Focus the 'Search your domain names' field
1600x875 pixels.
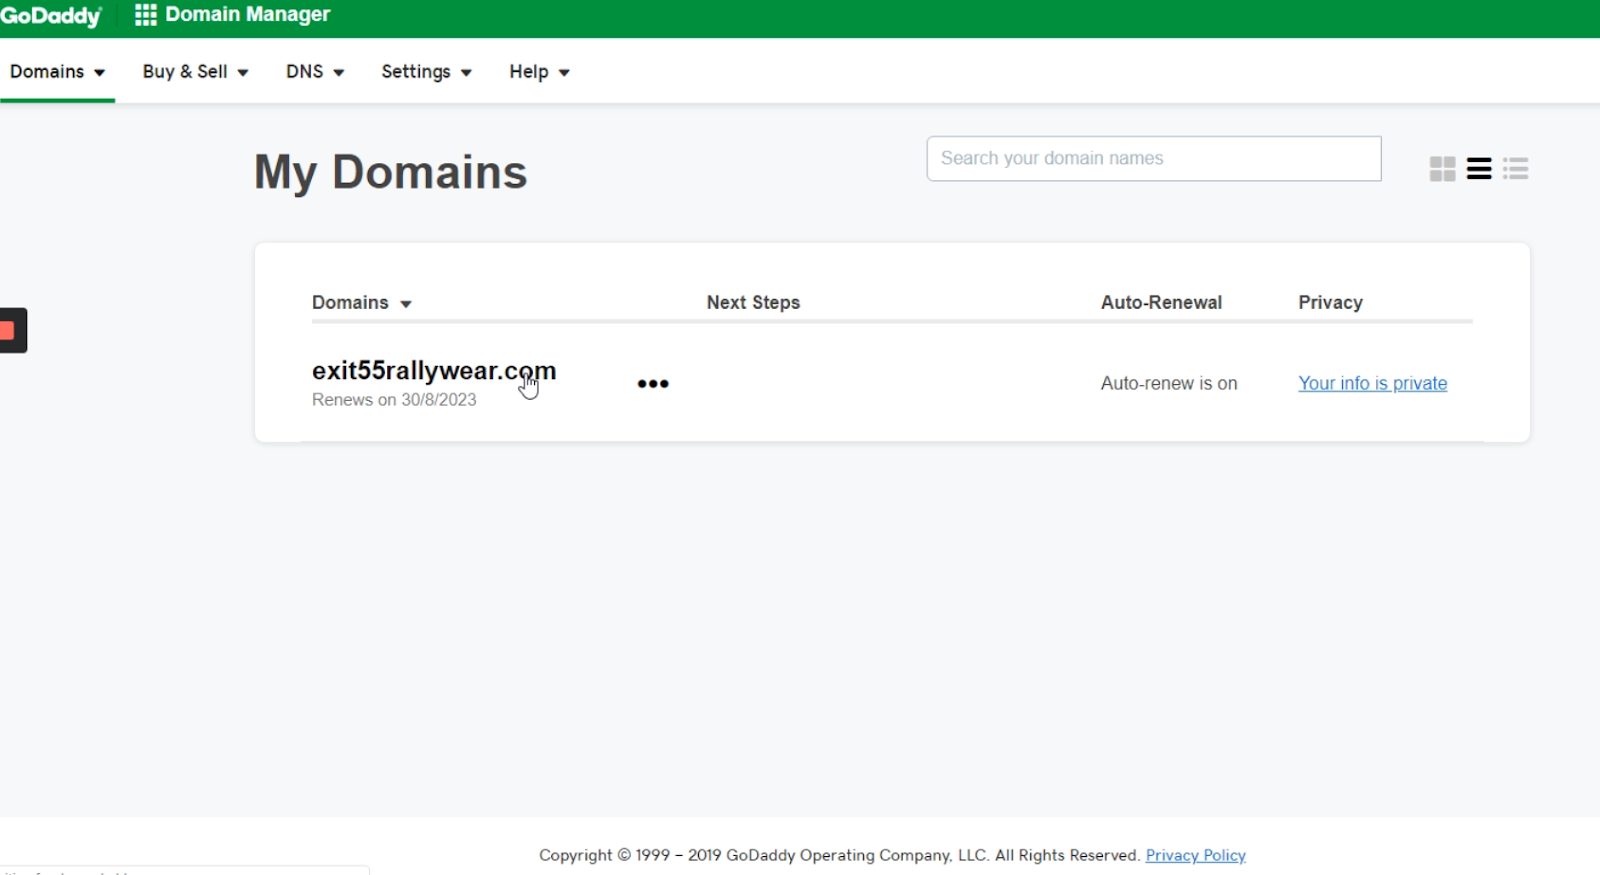[x=1154, y=159]
